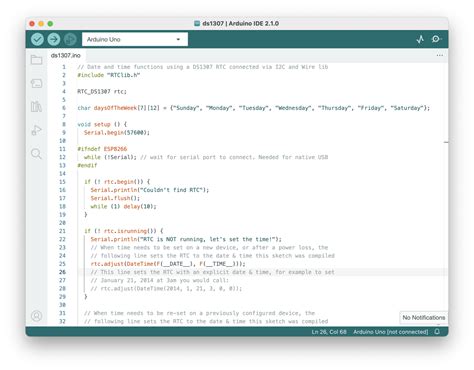Click the daysOfTheWeek array name
The image size is (474, 370).
(x=115, y=108)
